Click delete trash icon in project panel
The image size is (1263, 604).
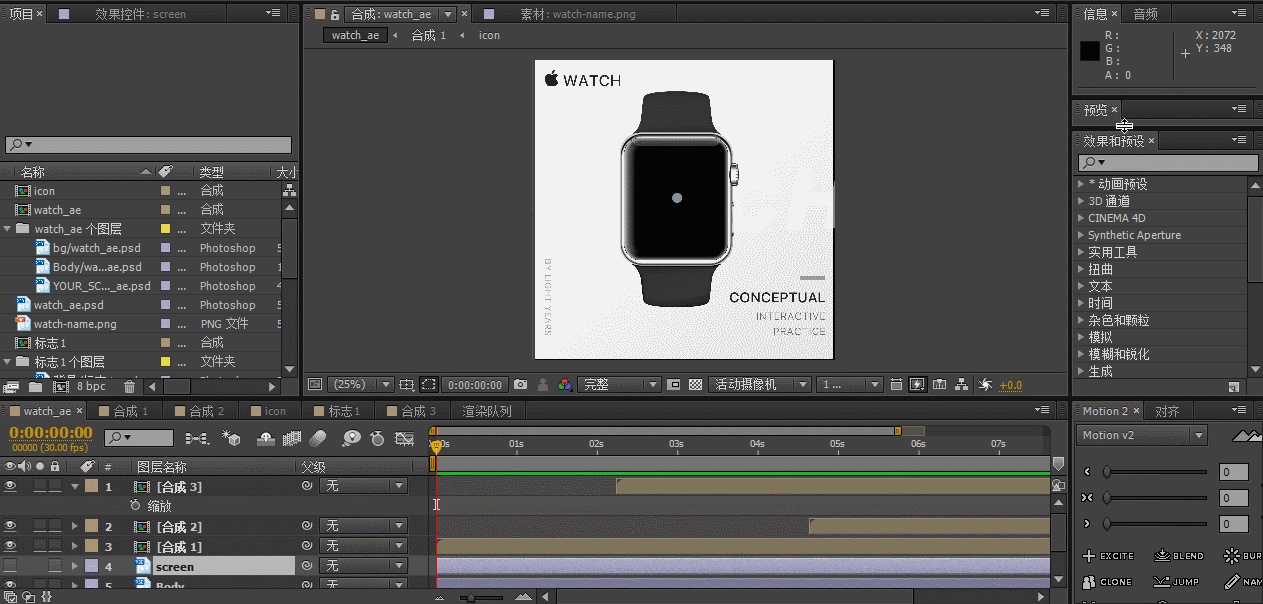pos(129,387)
